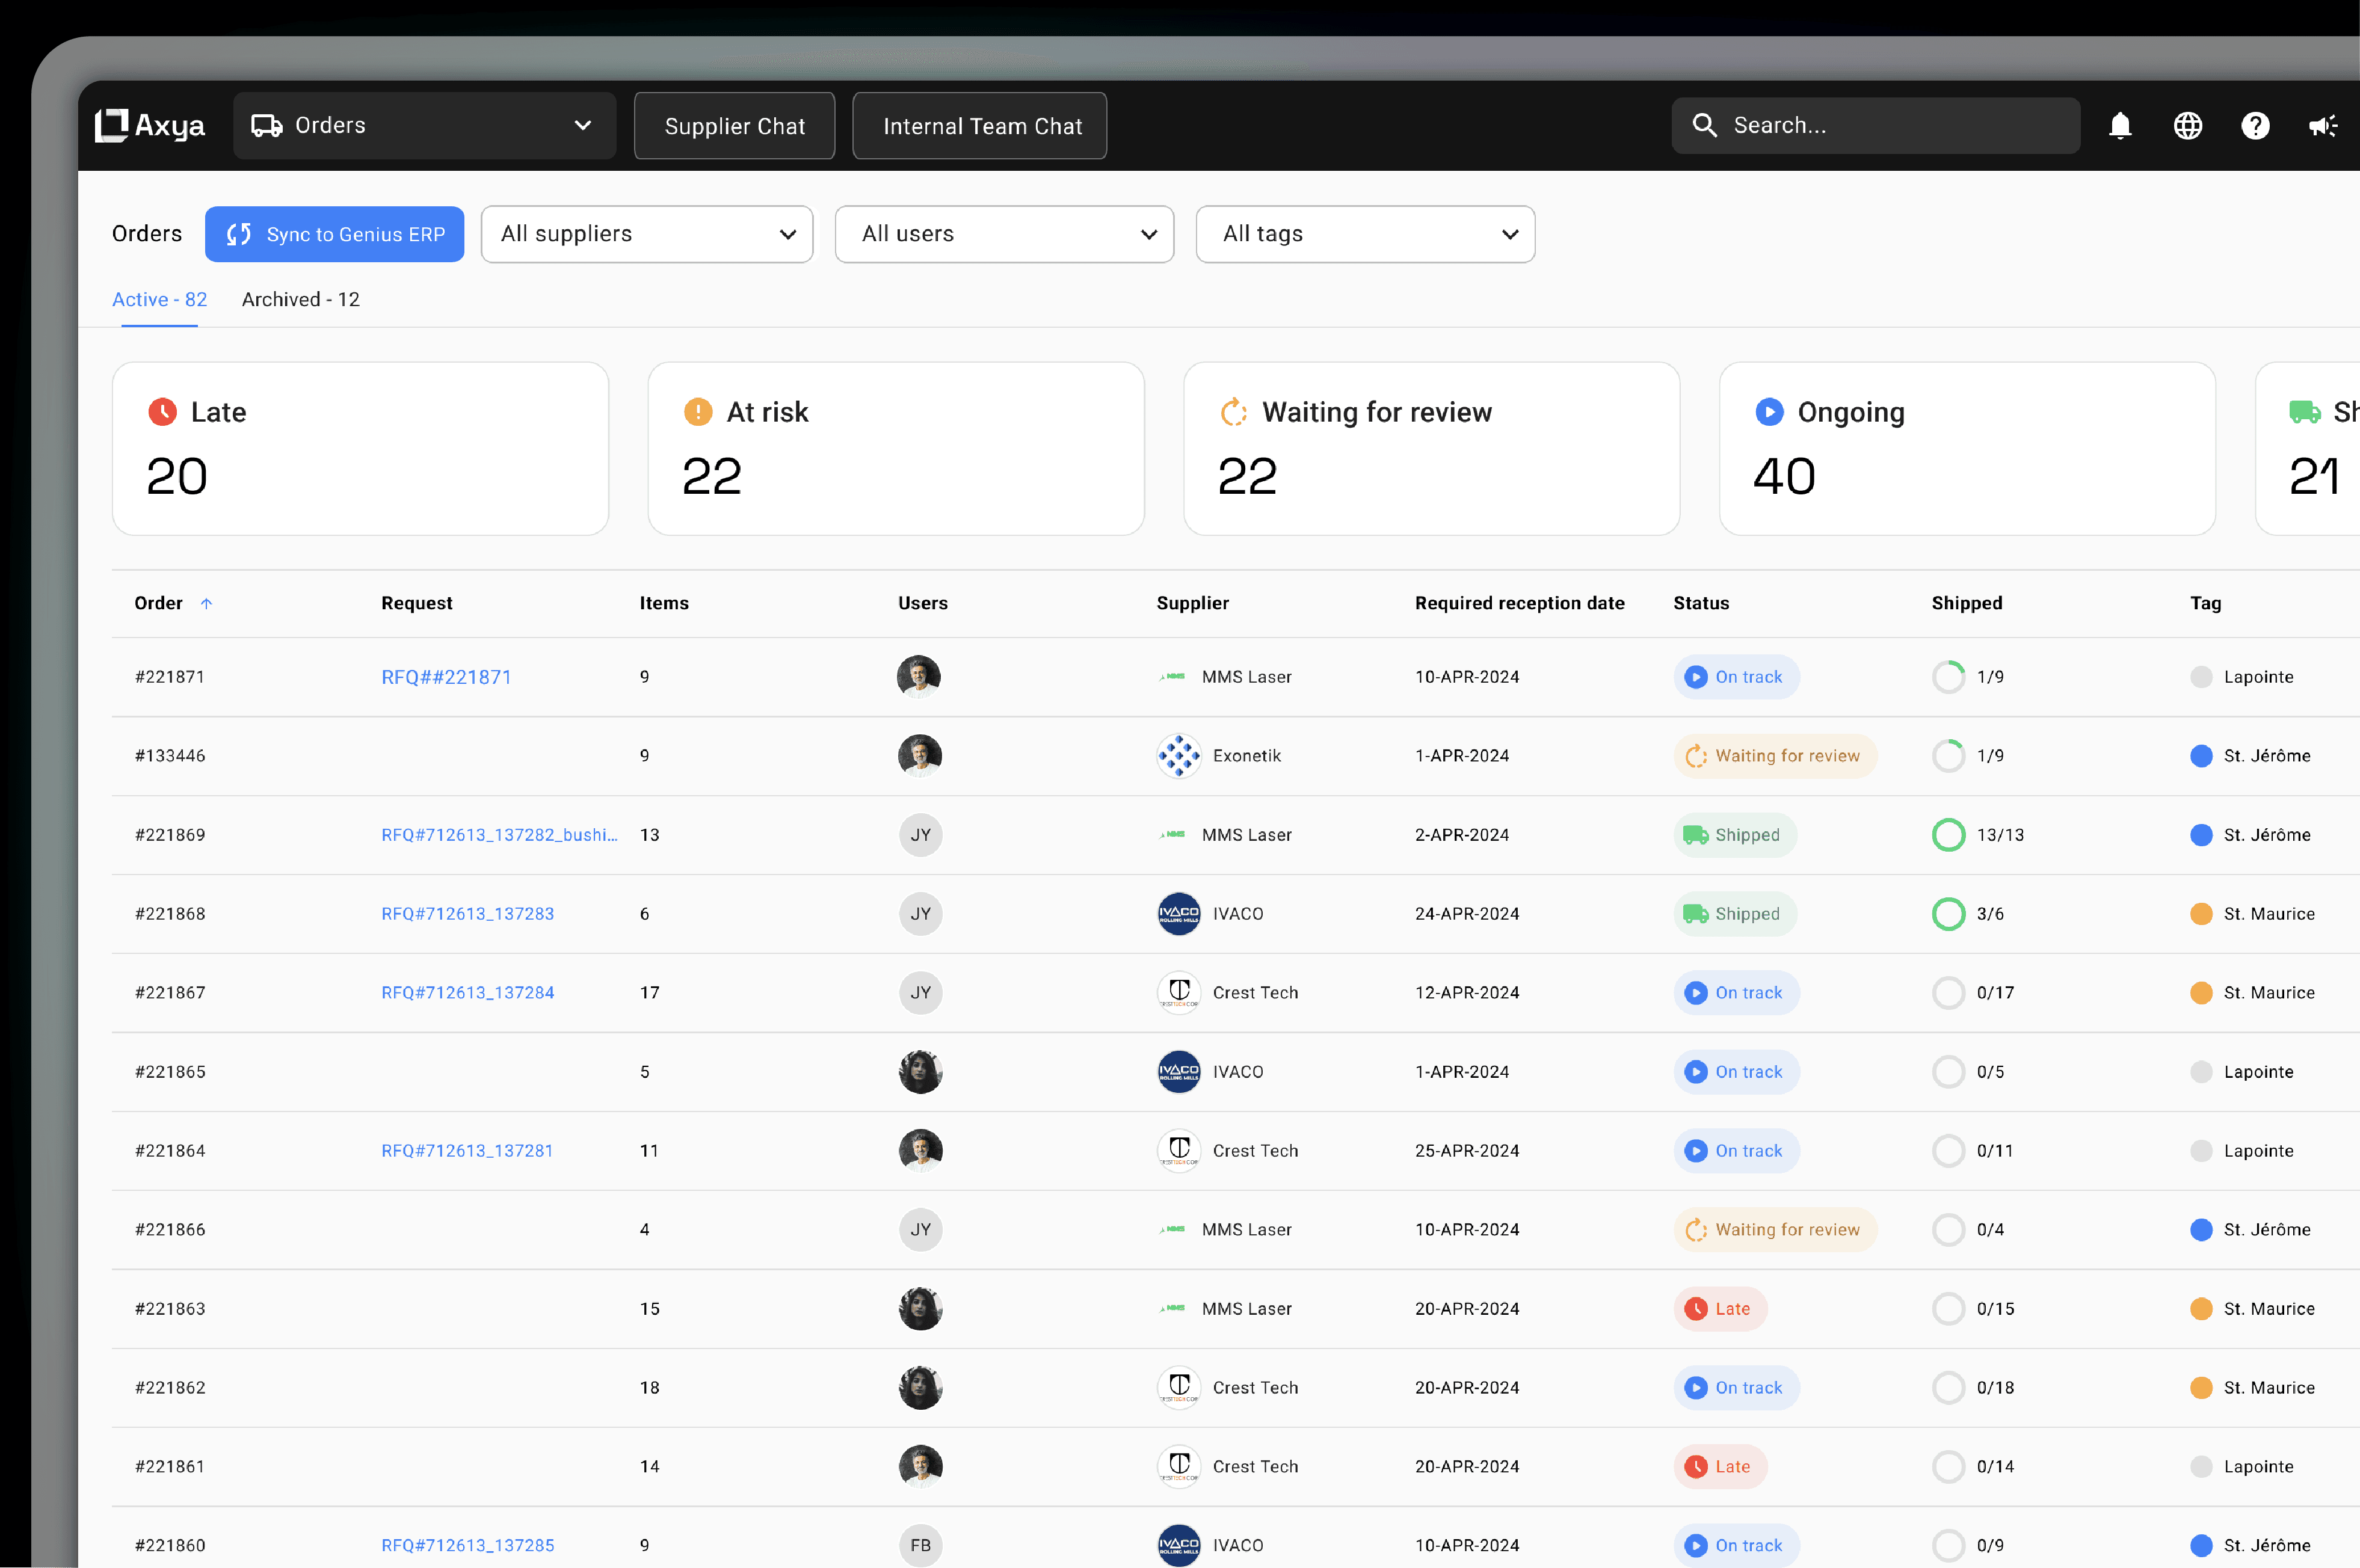Click the Axya logo

click(x=150, y=126)
